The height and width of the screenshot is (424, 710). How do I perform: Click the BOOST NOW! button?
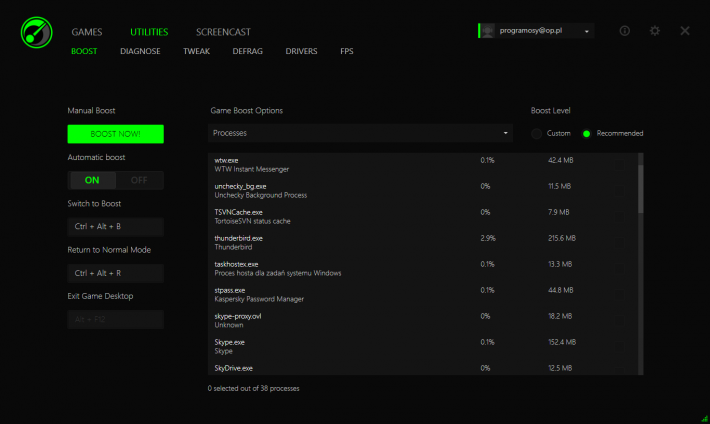[x=115, y=134]
